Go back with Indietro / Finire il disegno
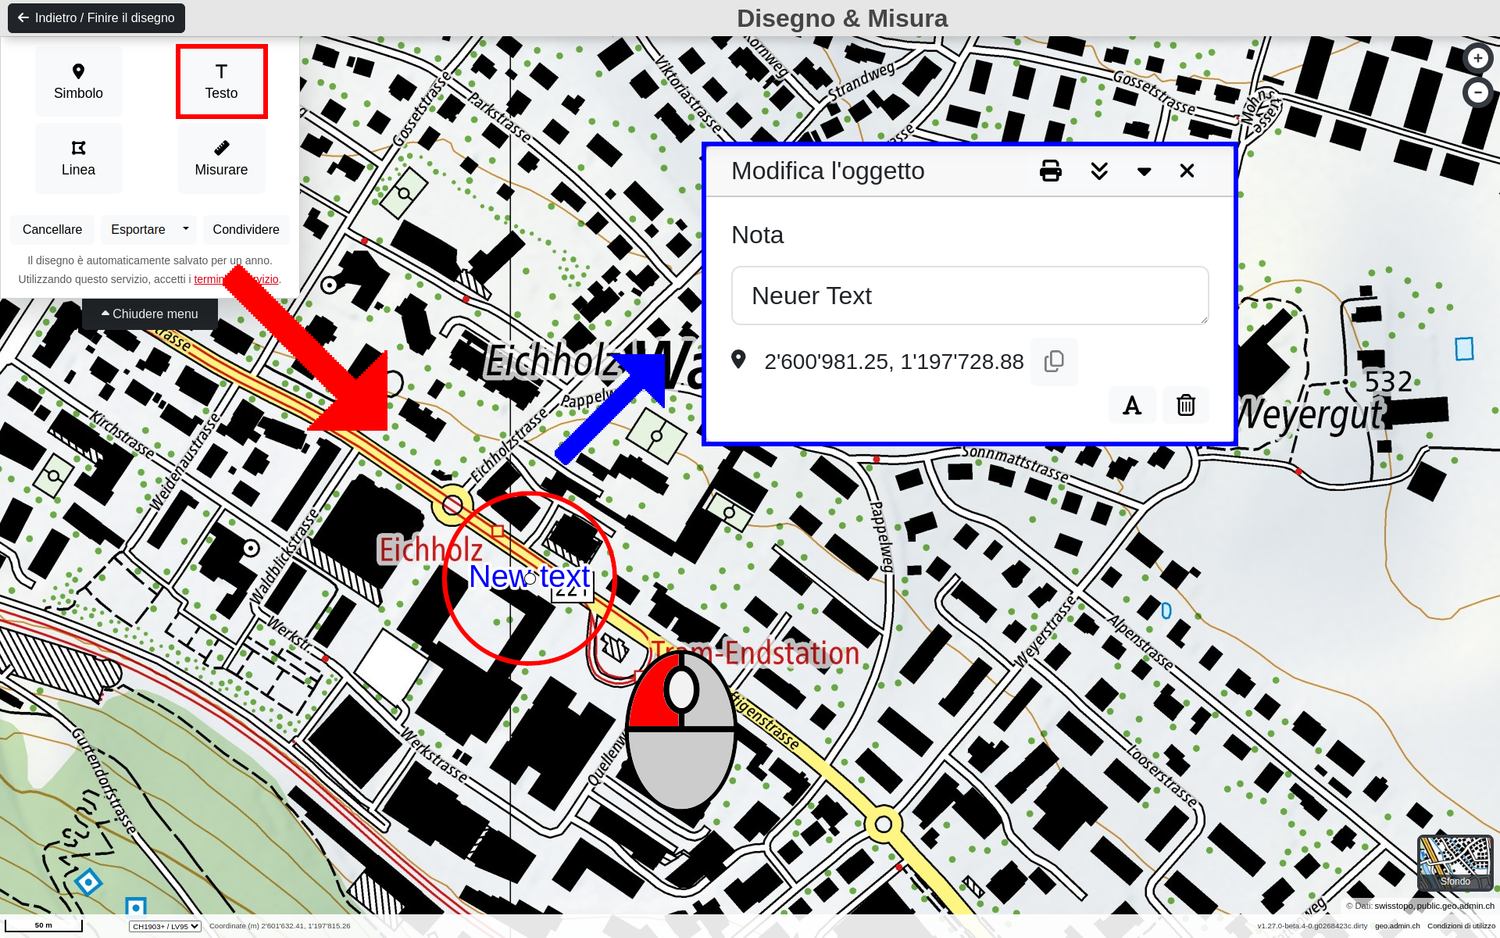 coord(96,18)
